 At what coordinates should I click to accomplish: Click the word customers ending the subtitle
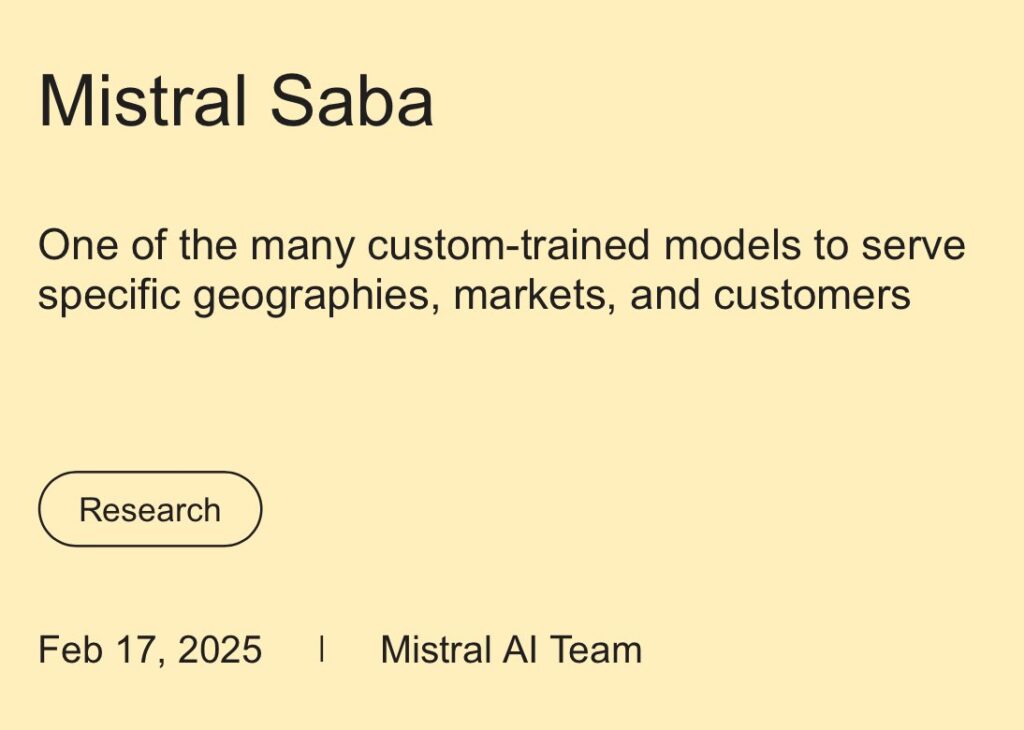[812, 295]
